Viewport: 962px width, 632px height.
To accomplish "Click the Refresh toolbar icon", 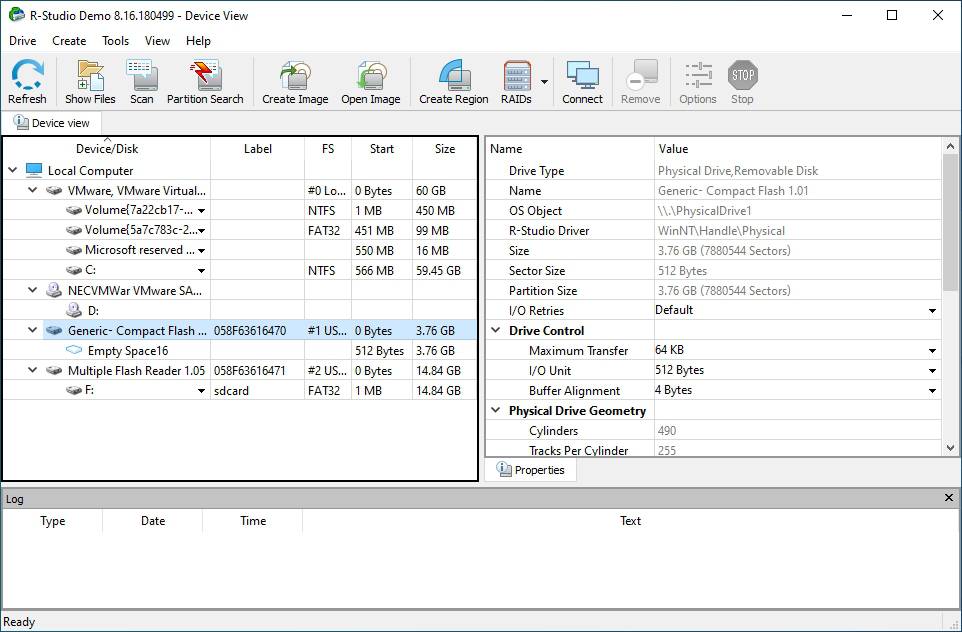I will pyautogui.click(x=27, y=75).
